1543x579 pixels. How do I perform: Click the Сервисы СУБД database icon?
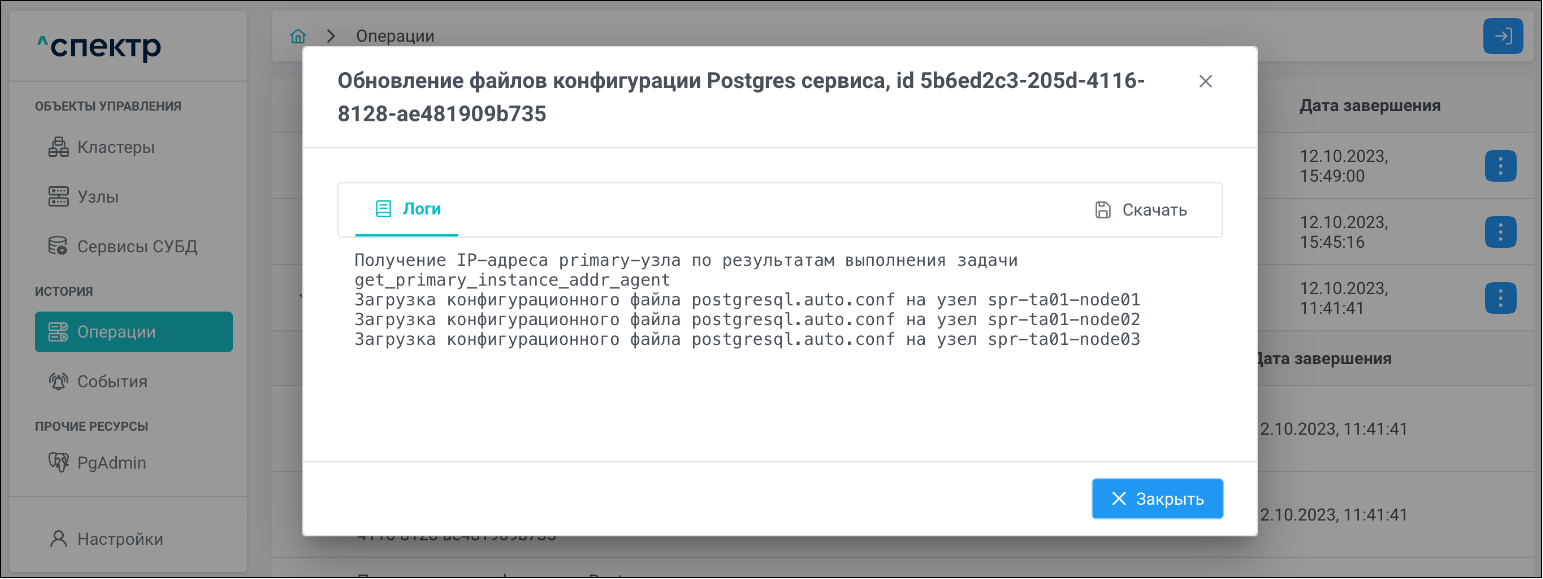tap(59, 246)
